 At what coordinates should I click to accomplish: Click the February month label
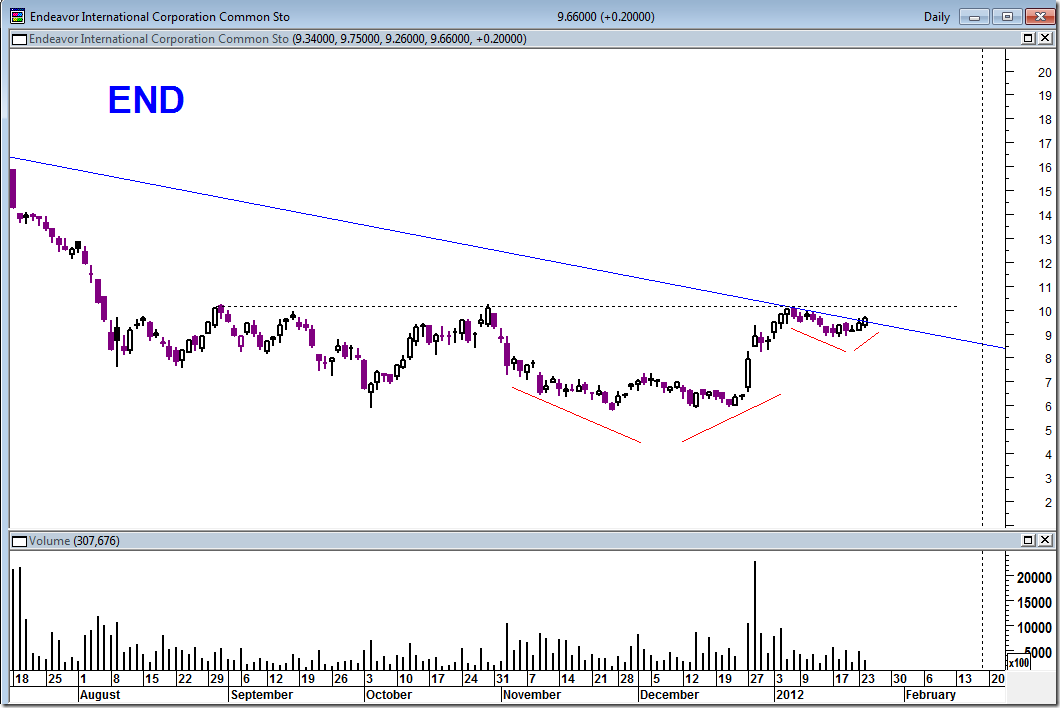click(931, 694)
